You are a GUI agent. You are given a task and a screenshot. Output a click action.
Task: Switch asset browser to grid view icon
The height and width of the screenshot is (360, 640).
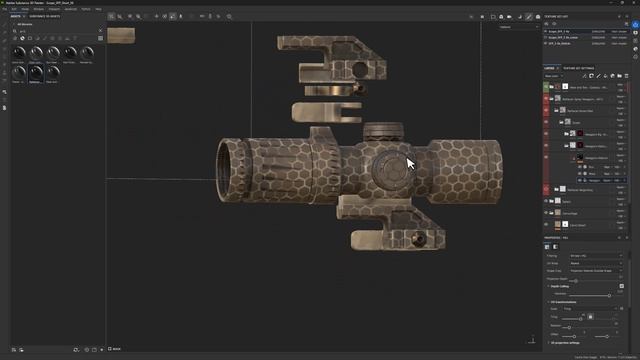pos(100,38)
